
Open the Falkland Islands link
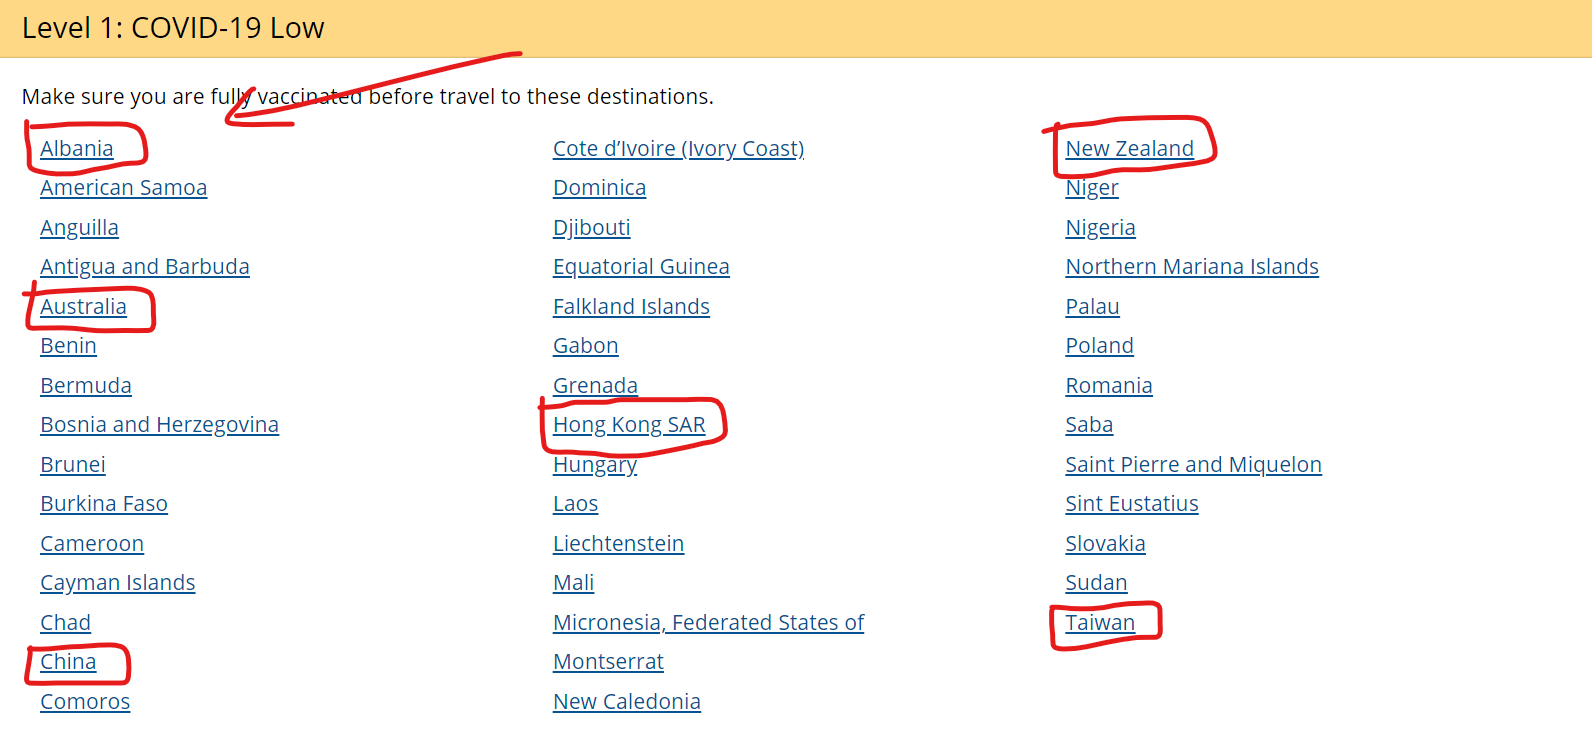pyautogui.click(x=631, y=307)
